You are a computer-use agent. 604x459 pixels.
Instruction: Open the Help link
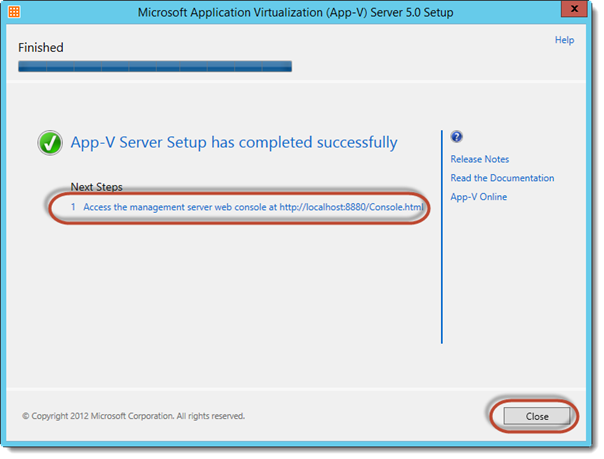(564, 40)
